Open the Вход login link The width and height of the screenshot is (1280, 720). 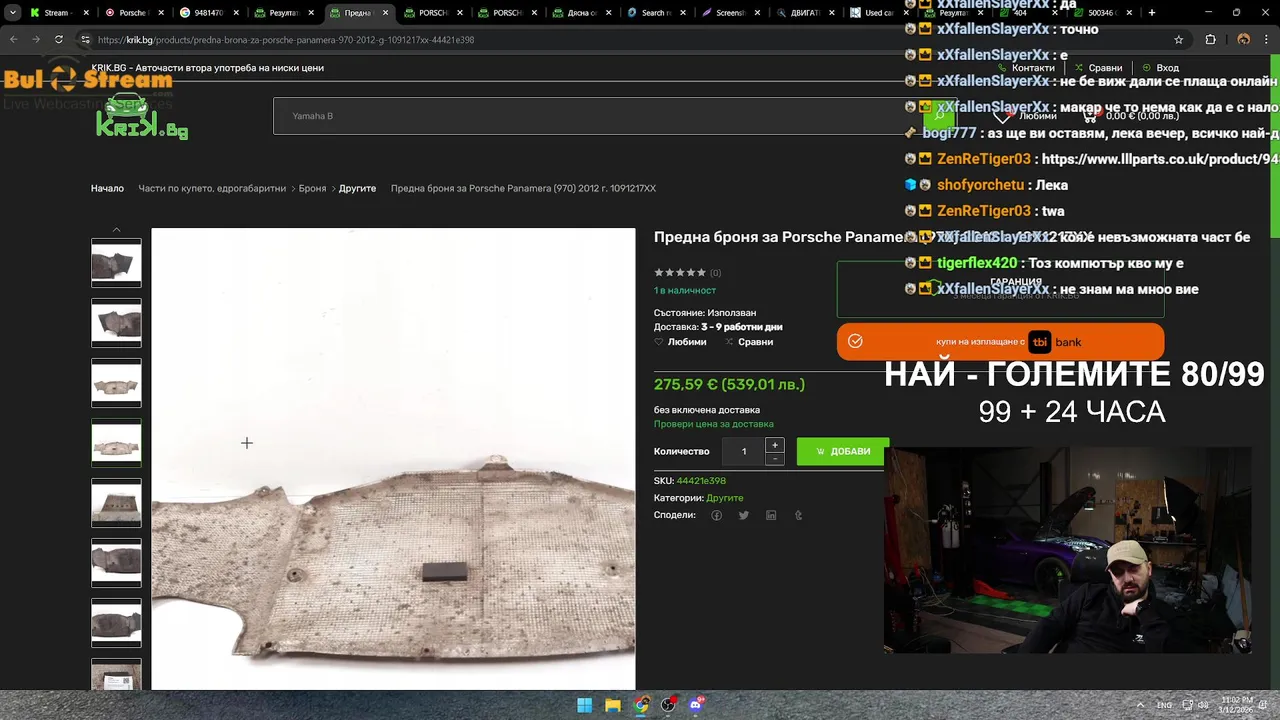pyautogui.click(x=1160, y=68)
